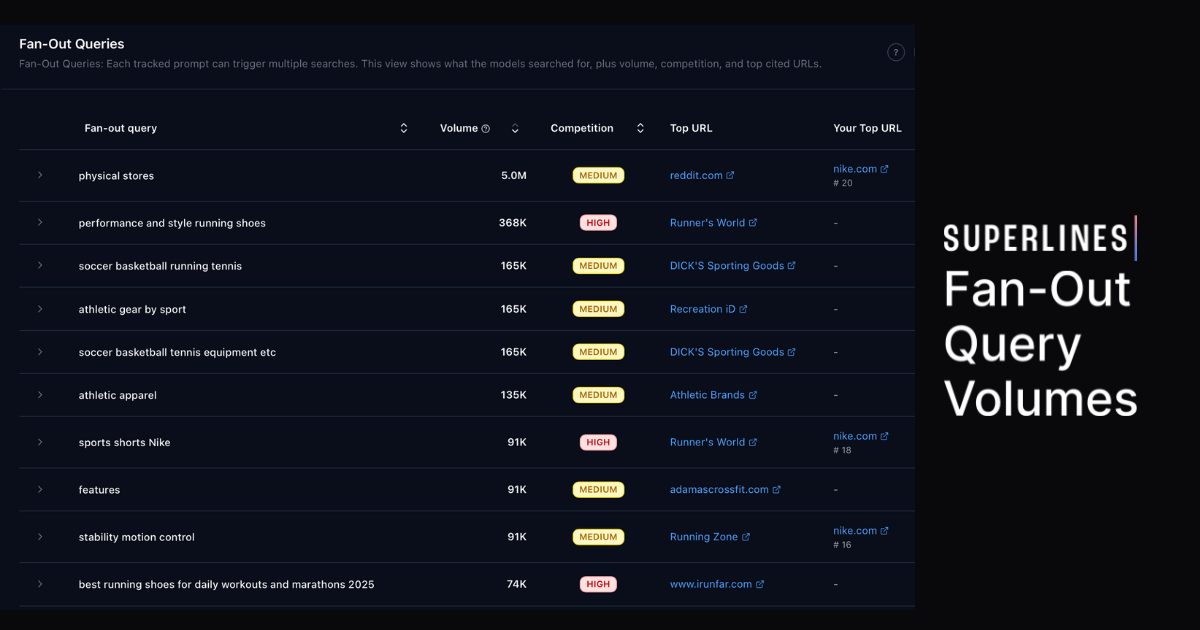Open the Recreation iD link
Screen dimensions: 1200x630
[705, 308]
